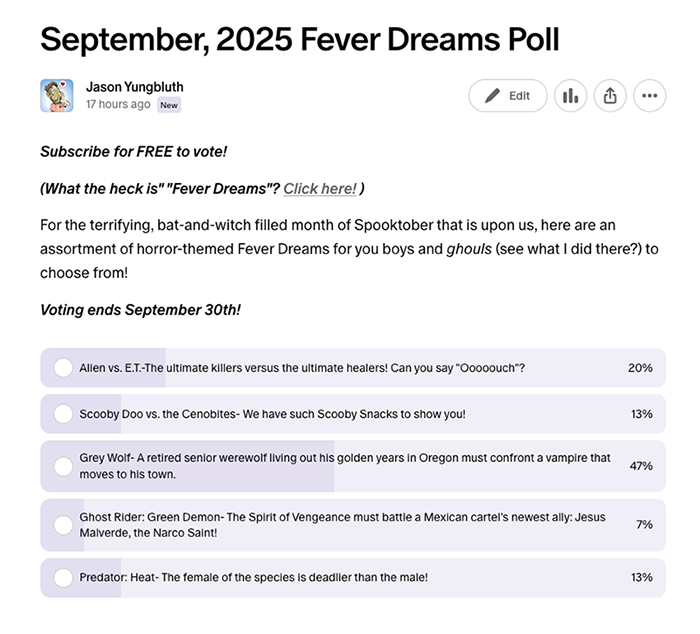This screenshot has width=700, height=634.
Task: Click the 47% result for Grey Wolf
Action: pos(640,466)
